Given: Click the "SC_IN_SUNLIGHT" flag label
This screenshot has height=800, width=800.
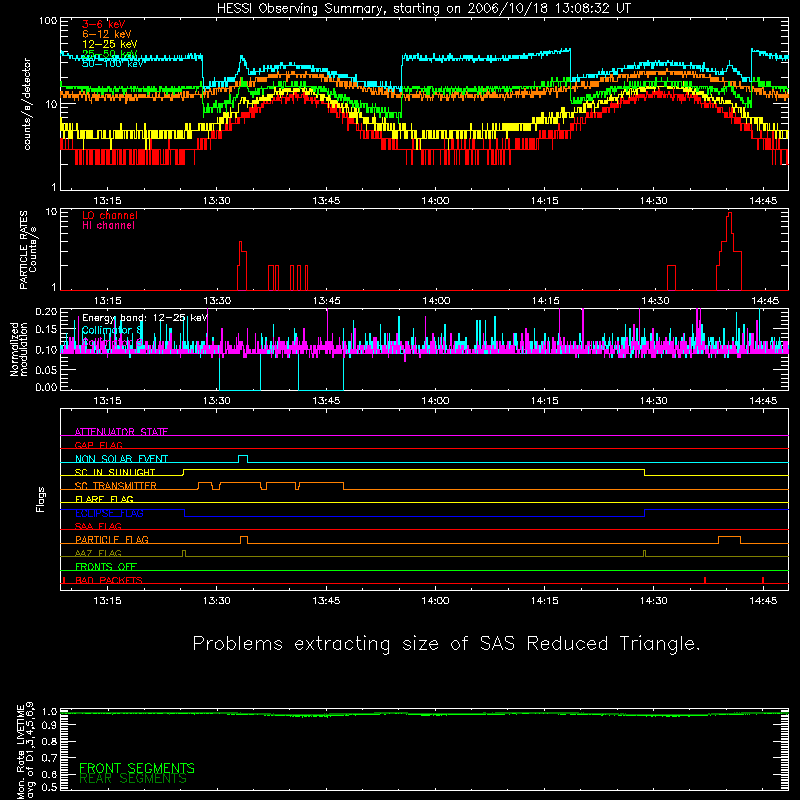Looking at the screenshot, I should point(115,472).
